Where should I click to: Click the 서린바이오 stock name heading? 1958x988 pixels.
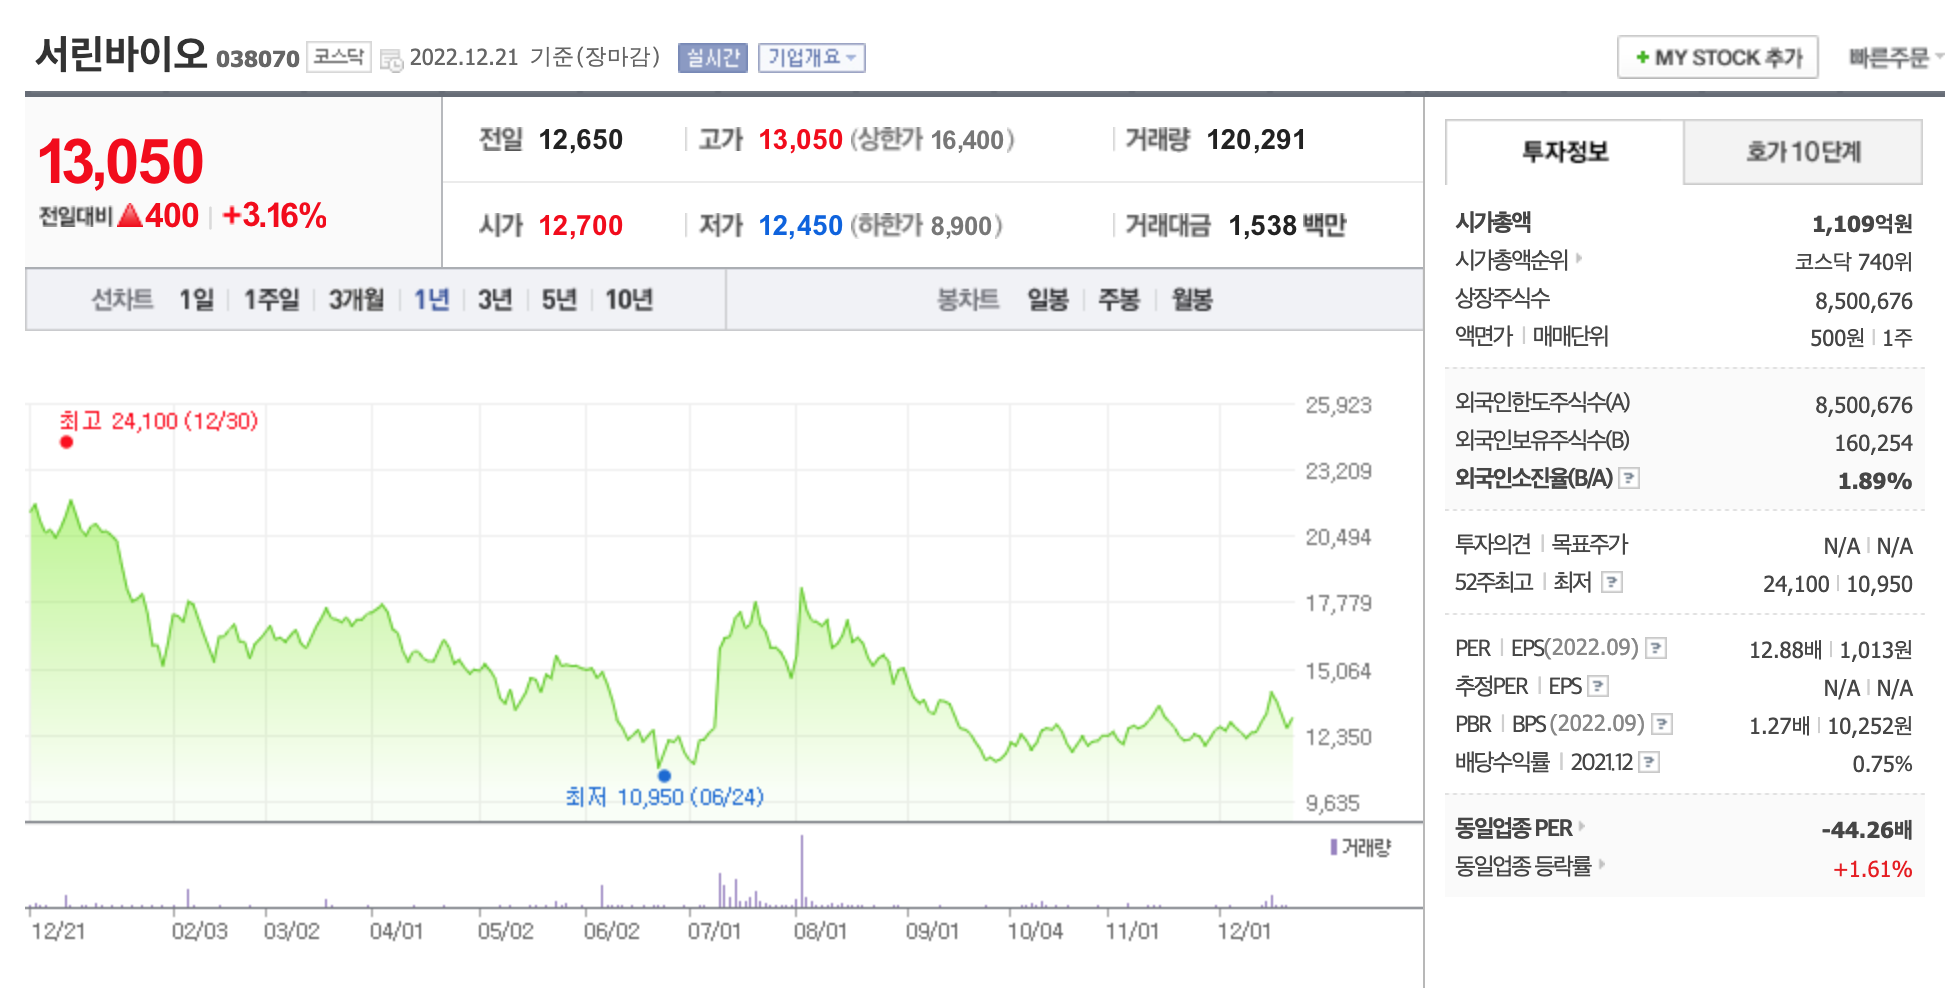click(121, 54)
